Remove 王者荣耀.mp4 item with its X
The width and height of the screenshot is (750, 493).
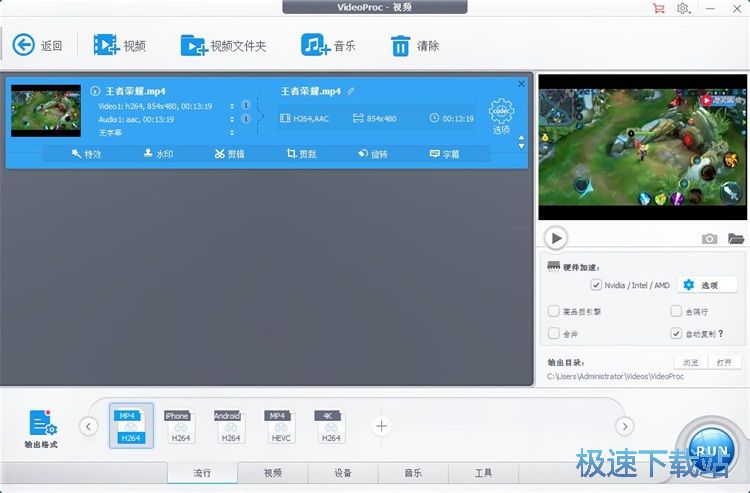pyautogui.click(x=521, y=84)
